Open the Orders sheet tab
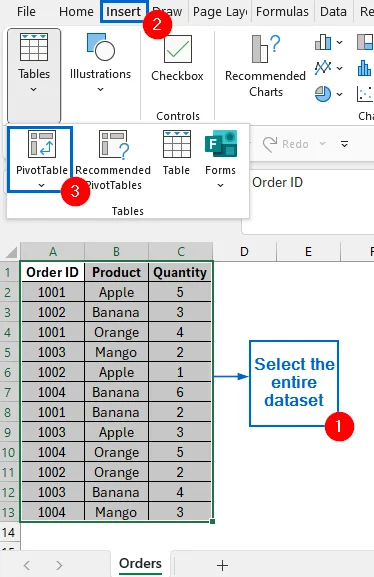The height and width of the screenshot is (577, 374). (x=141, y=564)
